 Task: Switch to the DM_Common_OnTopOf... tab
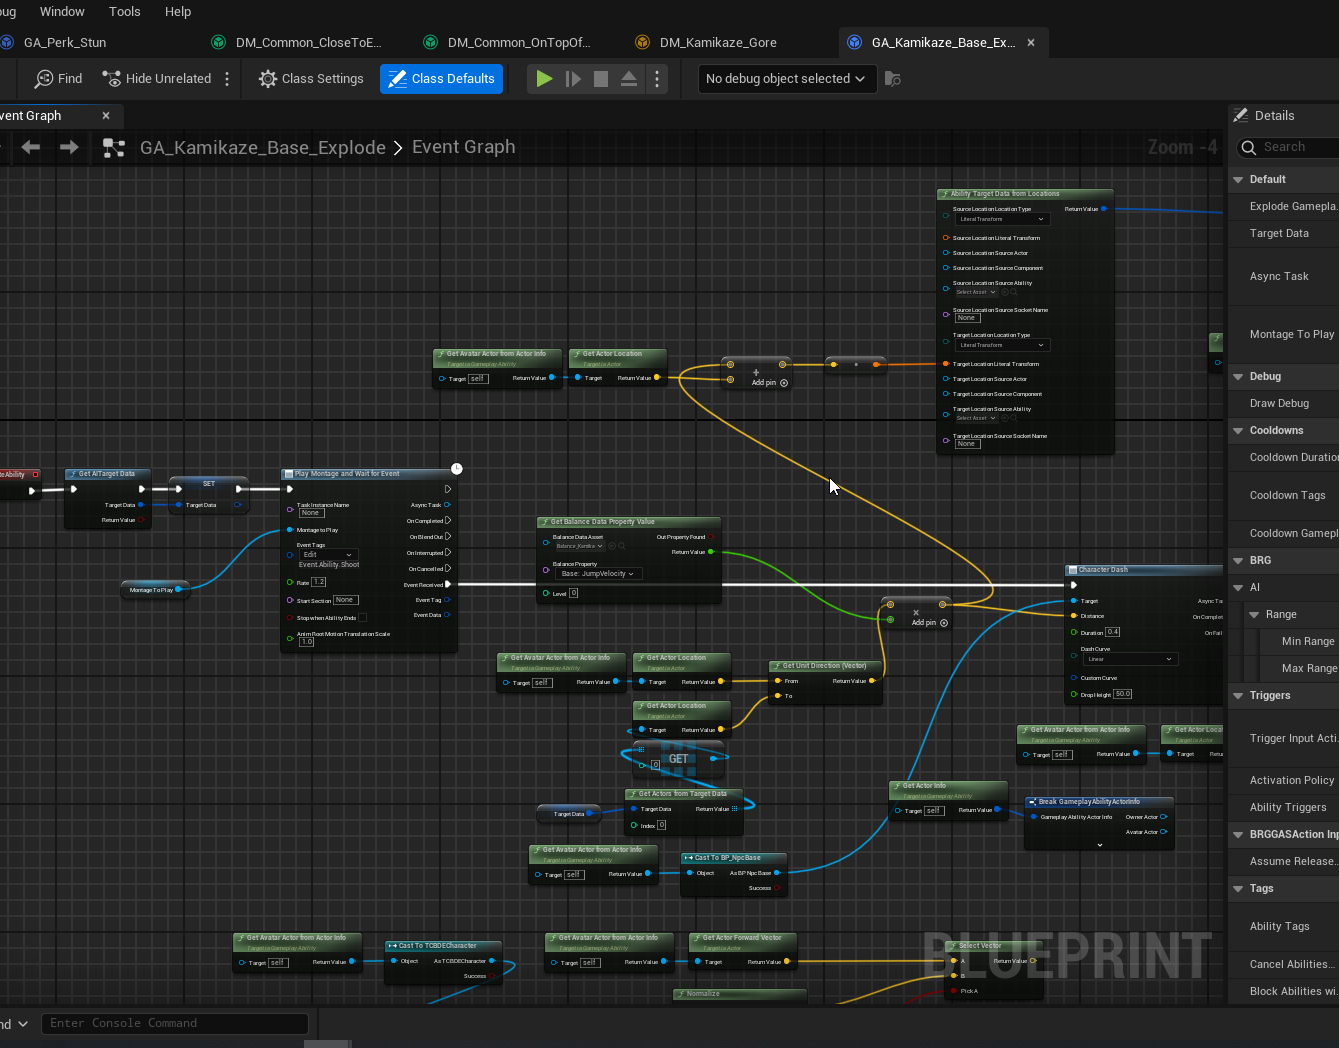point(519,42)
